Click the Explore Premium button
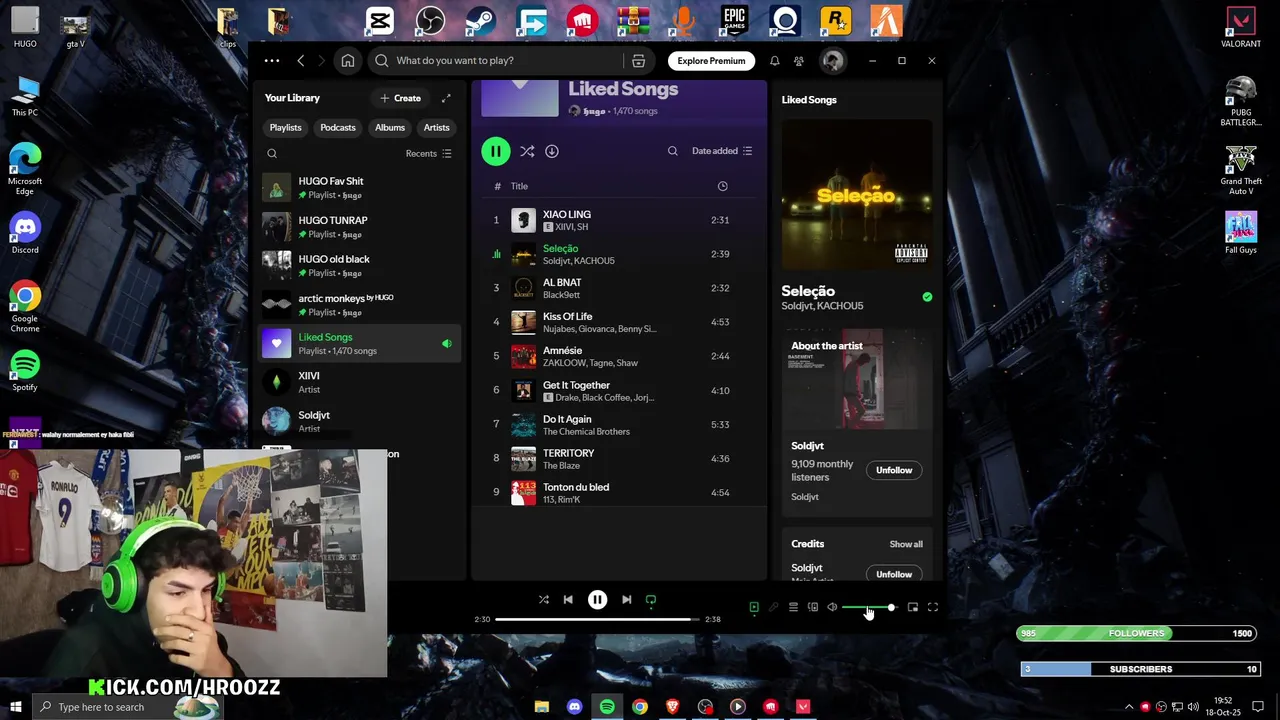This screenshot has width=1280, height=720. coord(711,61)
